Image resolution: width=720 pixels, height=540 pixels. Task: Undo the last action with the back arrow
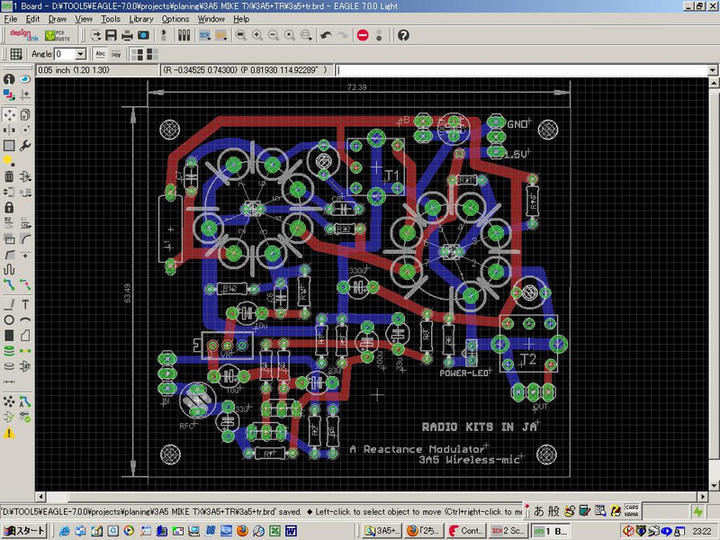[326, 35]
